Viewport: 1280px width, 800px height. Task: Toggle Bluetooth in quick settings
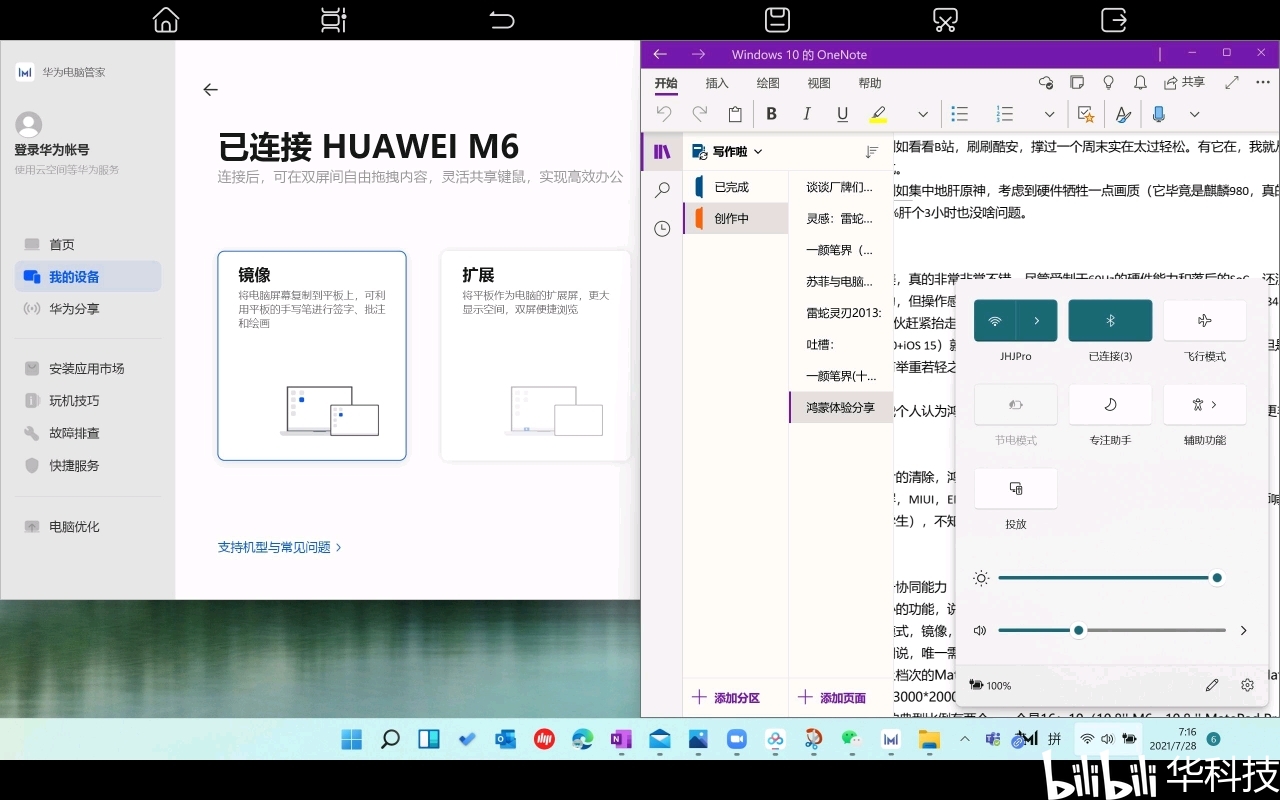click(1110, 321)
